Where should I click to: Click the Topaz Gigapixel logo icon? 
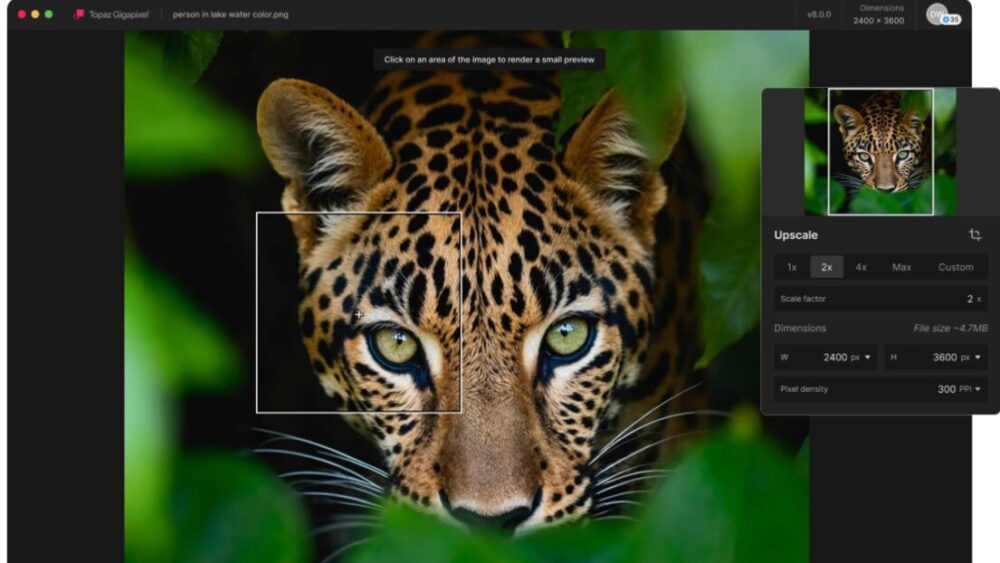(79, 15)
